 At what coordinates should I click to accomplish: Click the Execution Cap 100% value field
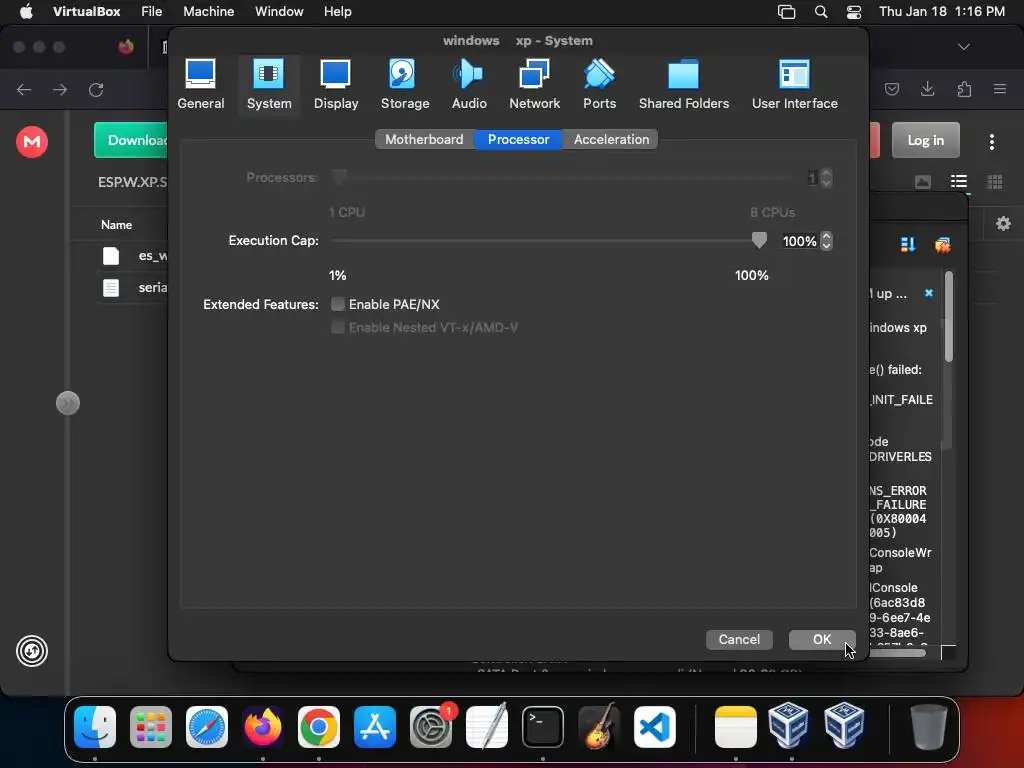pyautogui.click(x=799, y=241)
